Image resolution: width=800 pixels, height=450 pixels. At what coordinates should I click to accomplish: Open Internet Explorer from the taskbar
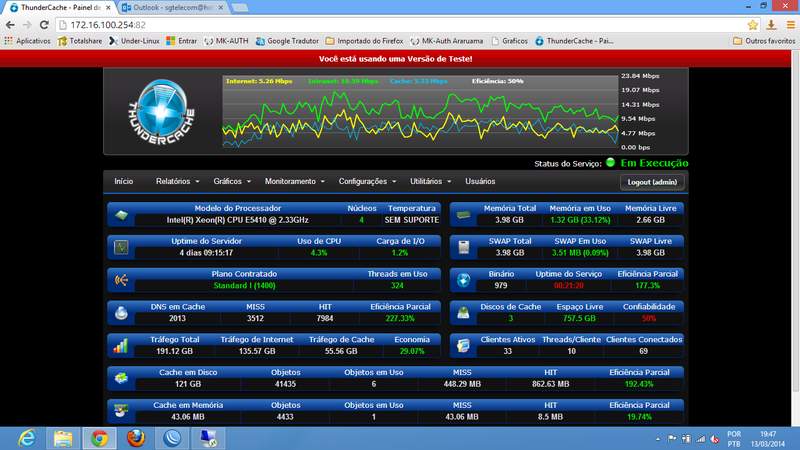27,438
